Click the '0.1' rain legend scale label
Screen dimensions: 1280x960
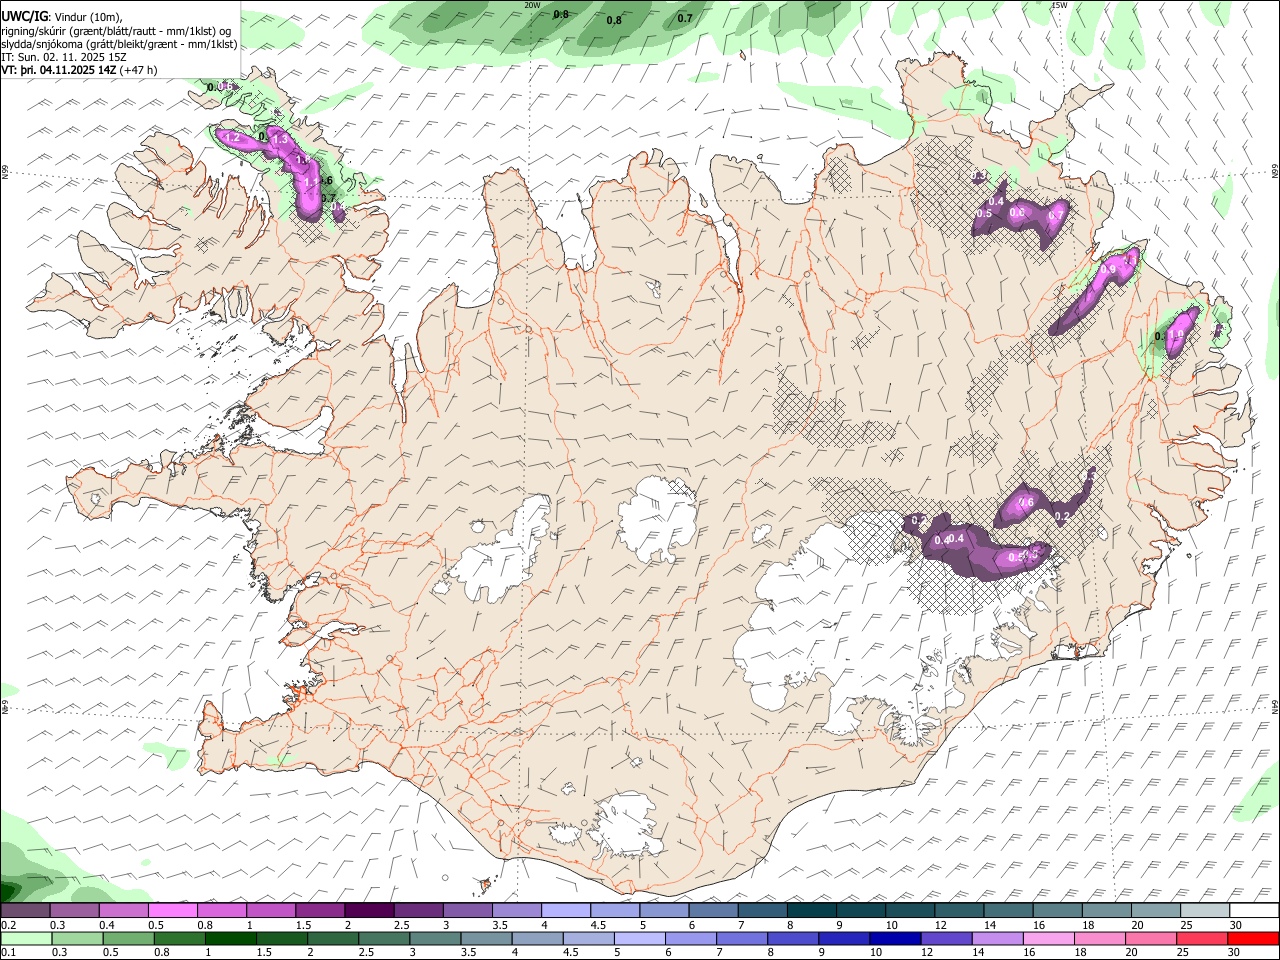tap(7, 952)
